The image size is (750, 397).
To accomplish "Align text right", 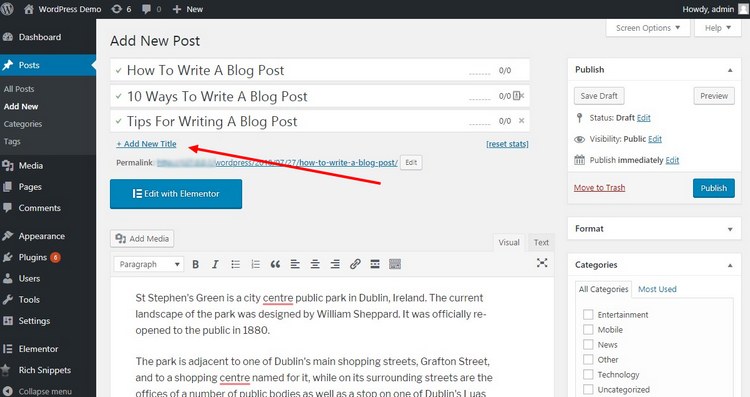I will tap(335, 264).
